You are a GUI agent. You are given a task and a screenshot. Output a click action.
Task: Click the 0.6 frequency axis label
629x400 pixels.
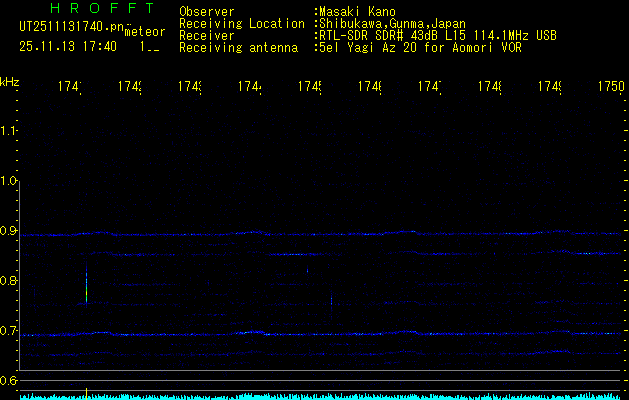coord(9,380)
